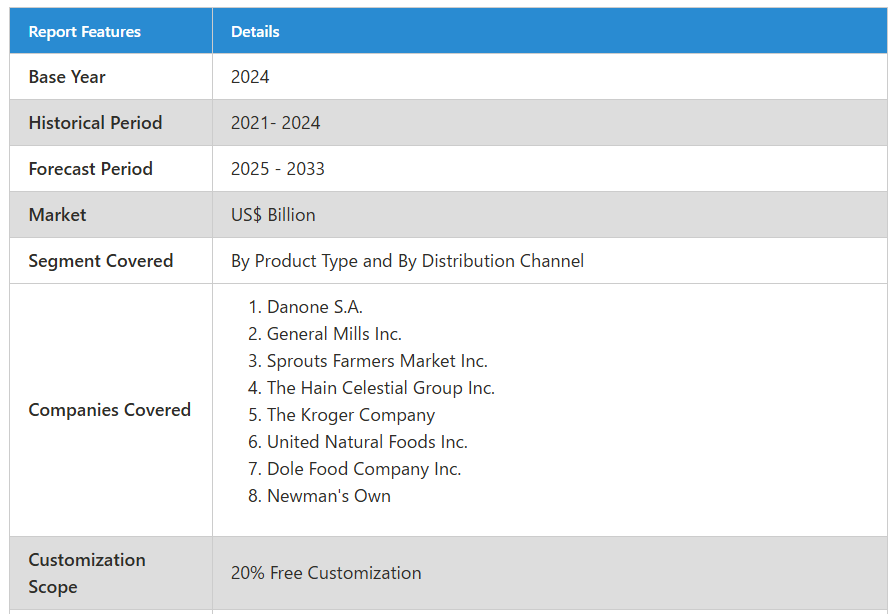Screen dimensions: 890x614
Task: Click 'Dole Food Company Inc.' list entry
Action: [x=364, y=469]
